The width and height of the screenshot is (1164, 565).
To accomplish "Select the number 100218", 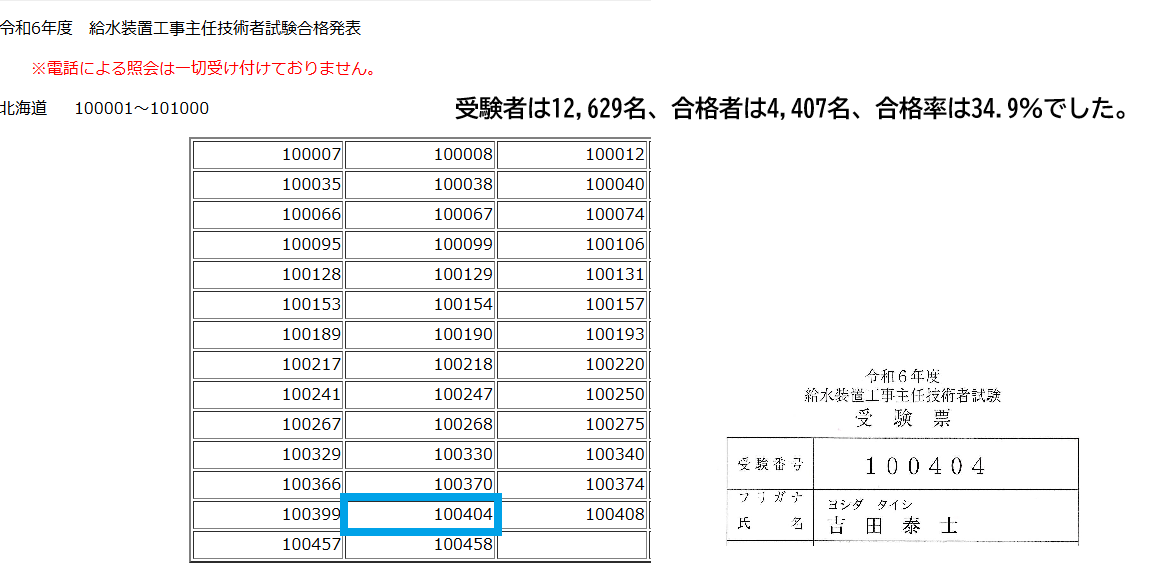I will pyautogui.click(x=463, y=365).
